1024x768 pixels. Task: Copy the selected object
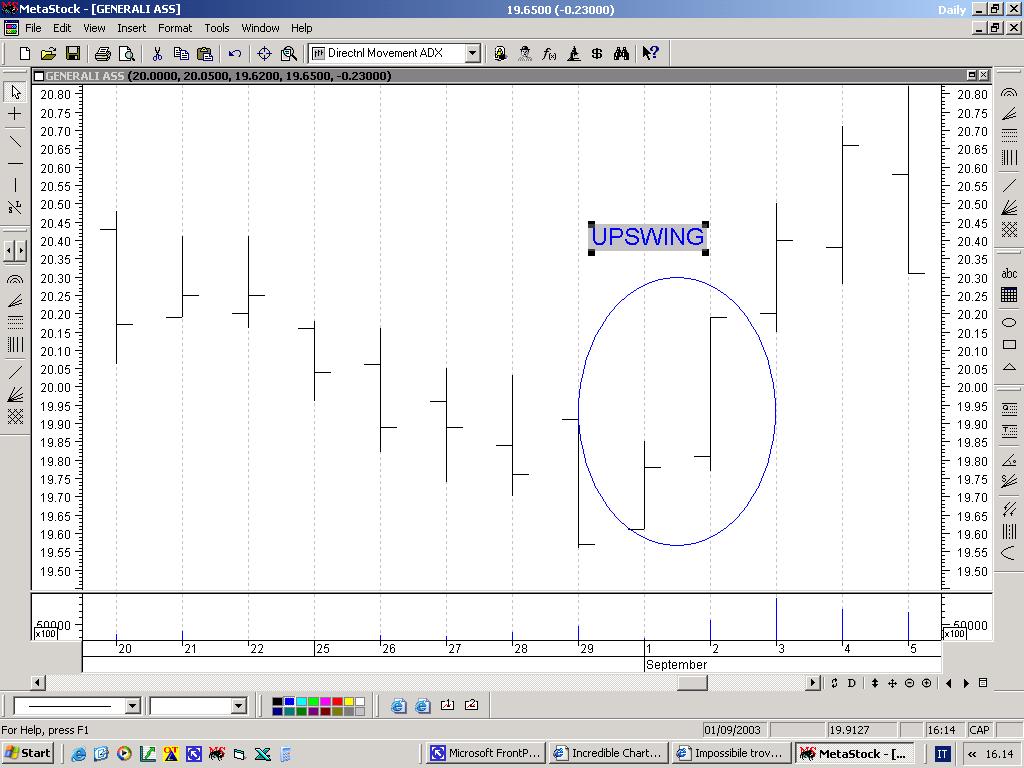coord(181,54)
